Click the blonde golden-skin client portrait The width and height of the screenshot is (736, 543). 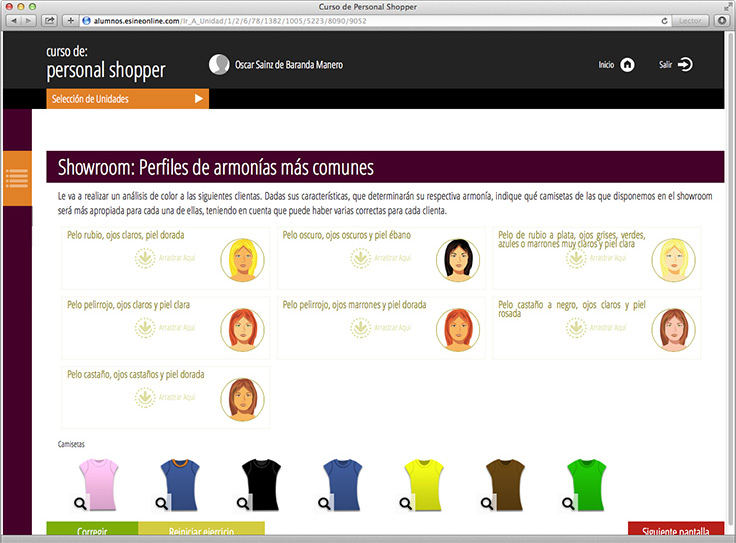241,259
